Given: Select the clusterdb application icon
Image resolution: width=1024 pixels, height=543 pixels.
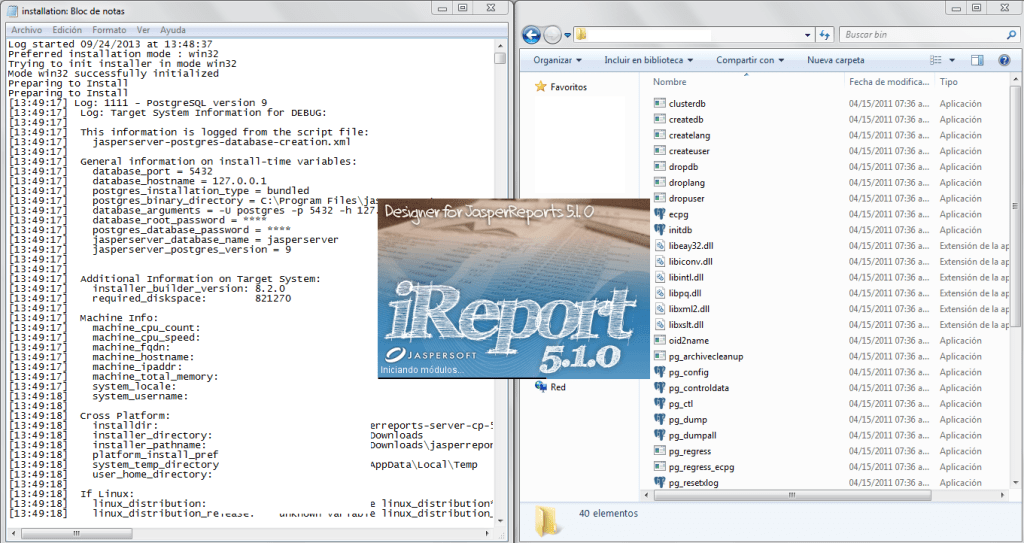Looking at the screenshot, I should [659, 103].
